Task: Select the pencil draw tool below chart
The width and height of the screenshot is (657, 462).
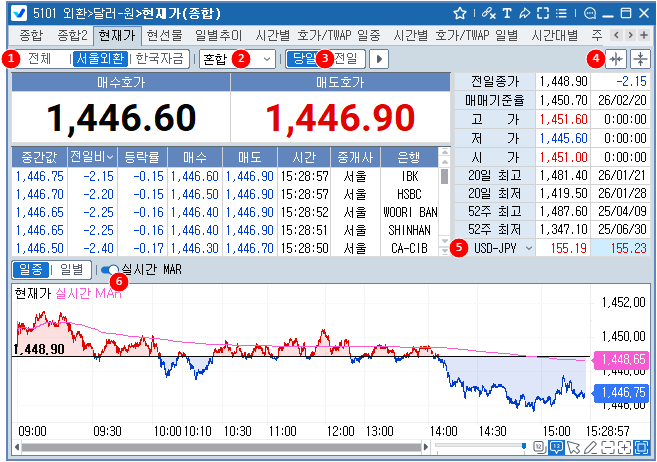Action: [x=592, y=447]
